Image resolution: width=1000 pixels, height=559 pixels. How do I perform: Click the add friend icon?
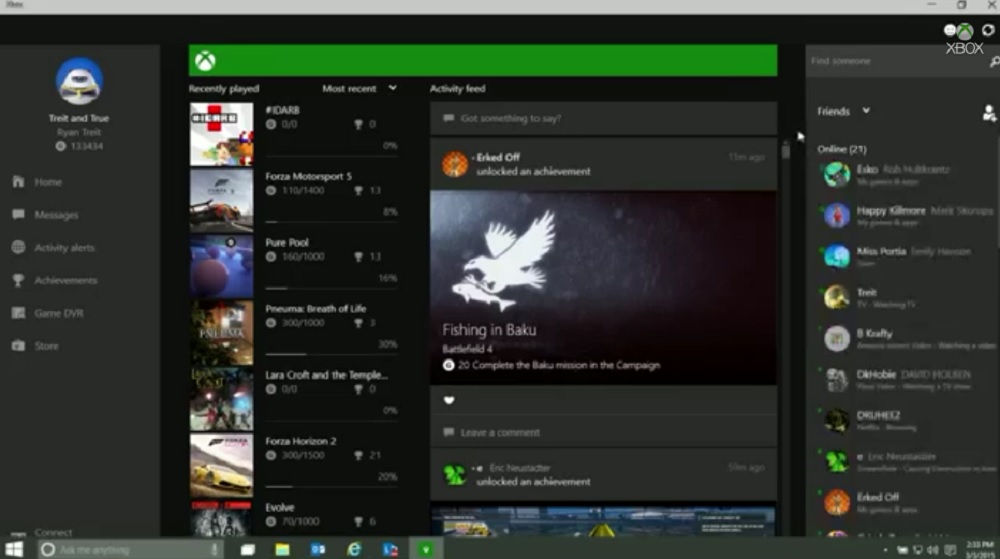[x=989, y=113]
